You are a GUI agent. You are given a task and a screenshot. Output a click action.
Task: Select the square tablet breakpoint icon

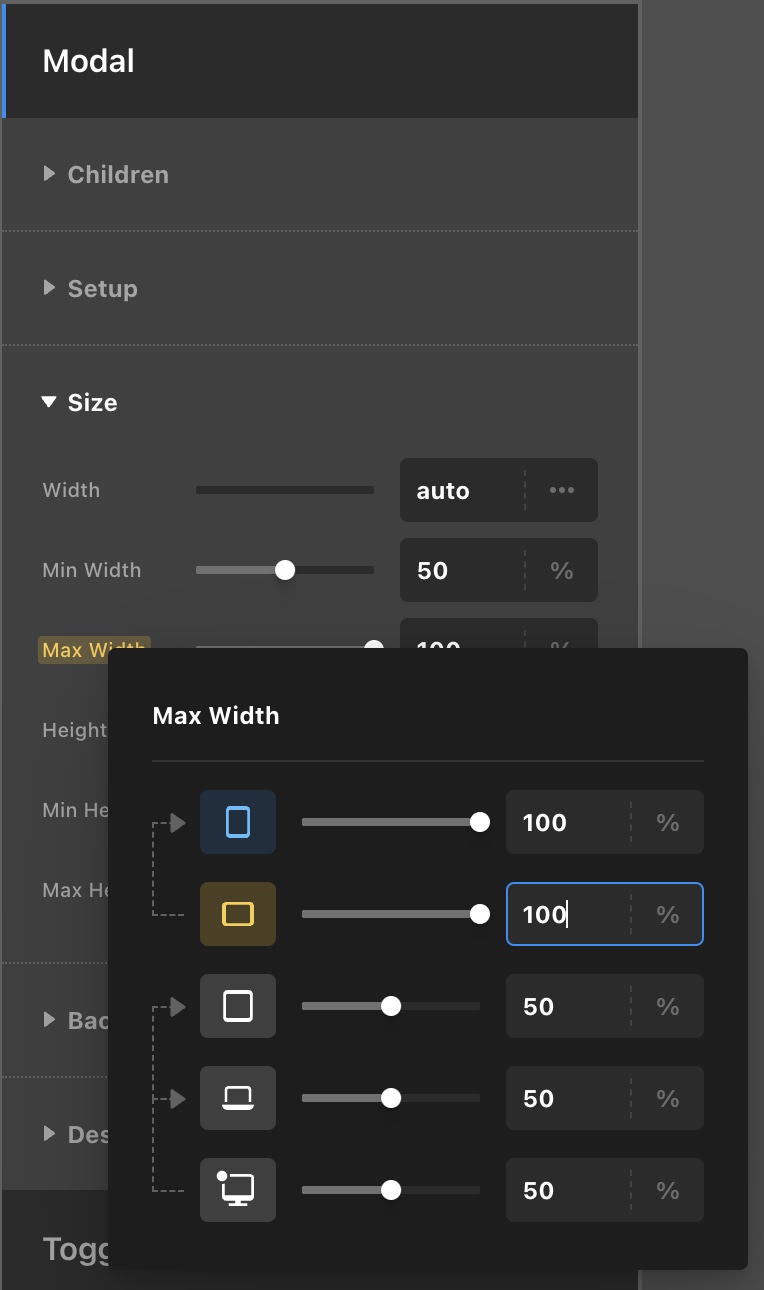pos(238,1006)
